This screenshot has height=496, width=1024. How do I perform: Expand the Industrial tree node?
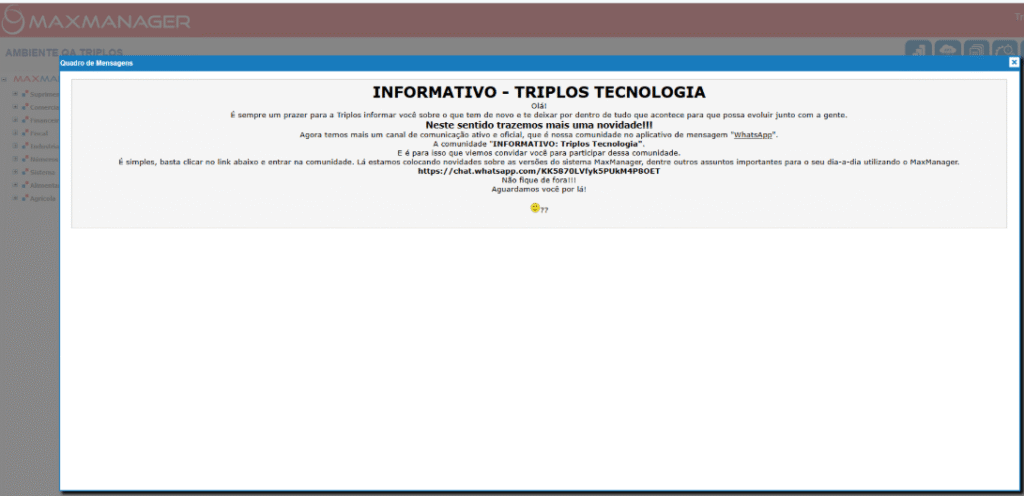point(15,146)
